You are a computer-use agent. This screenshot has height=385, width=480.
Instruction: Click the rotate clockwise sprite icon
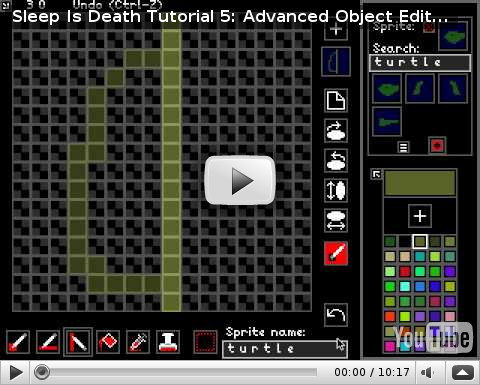(336, 130)
